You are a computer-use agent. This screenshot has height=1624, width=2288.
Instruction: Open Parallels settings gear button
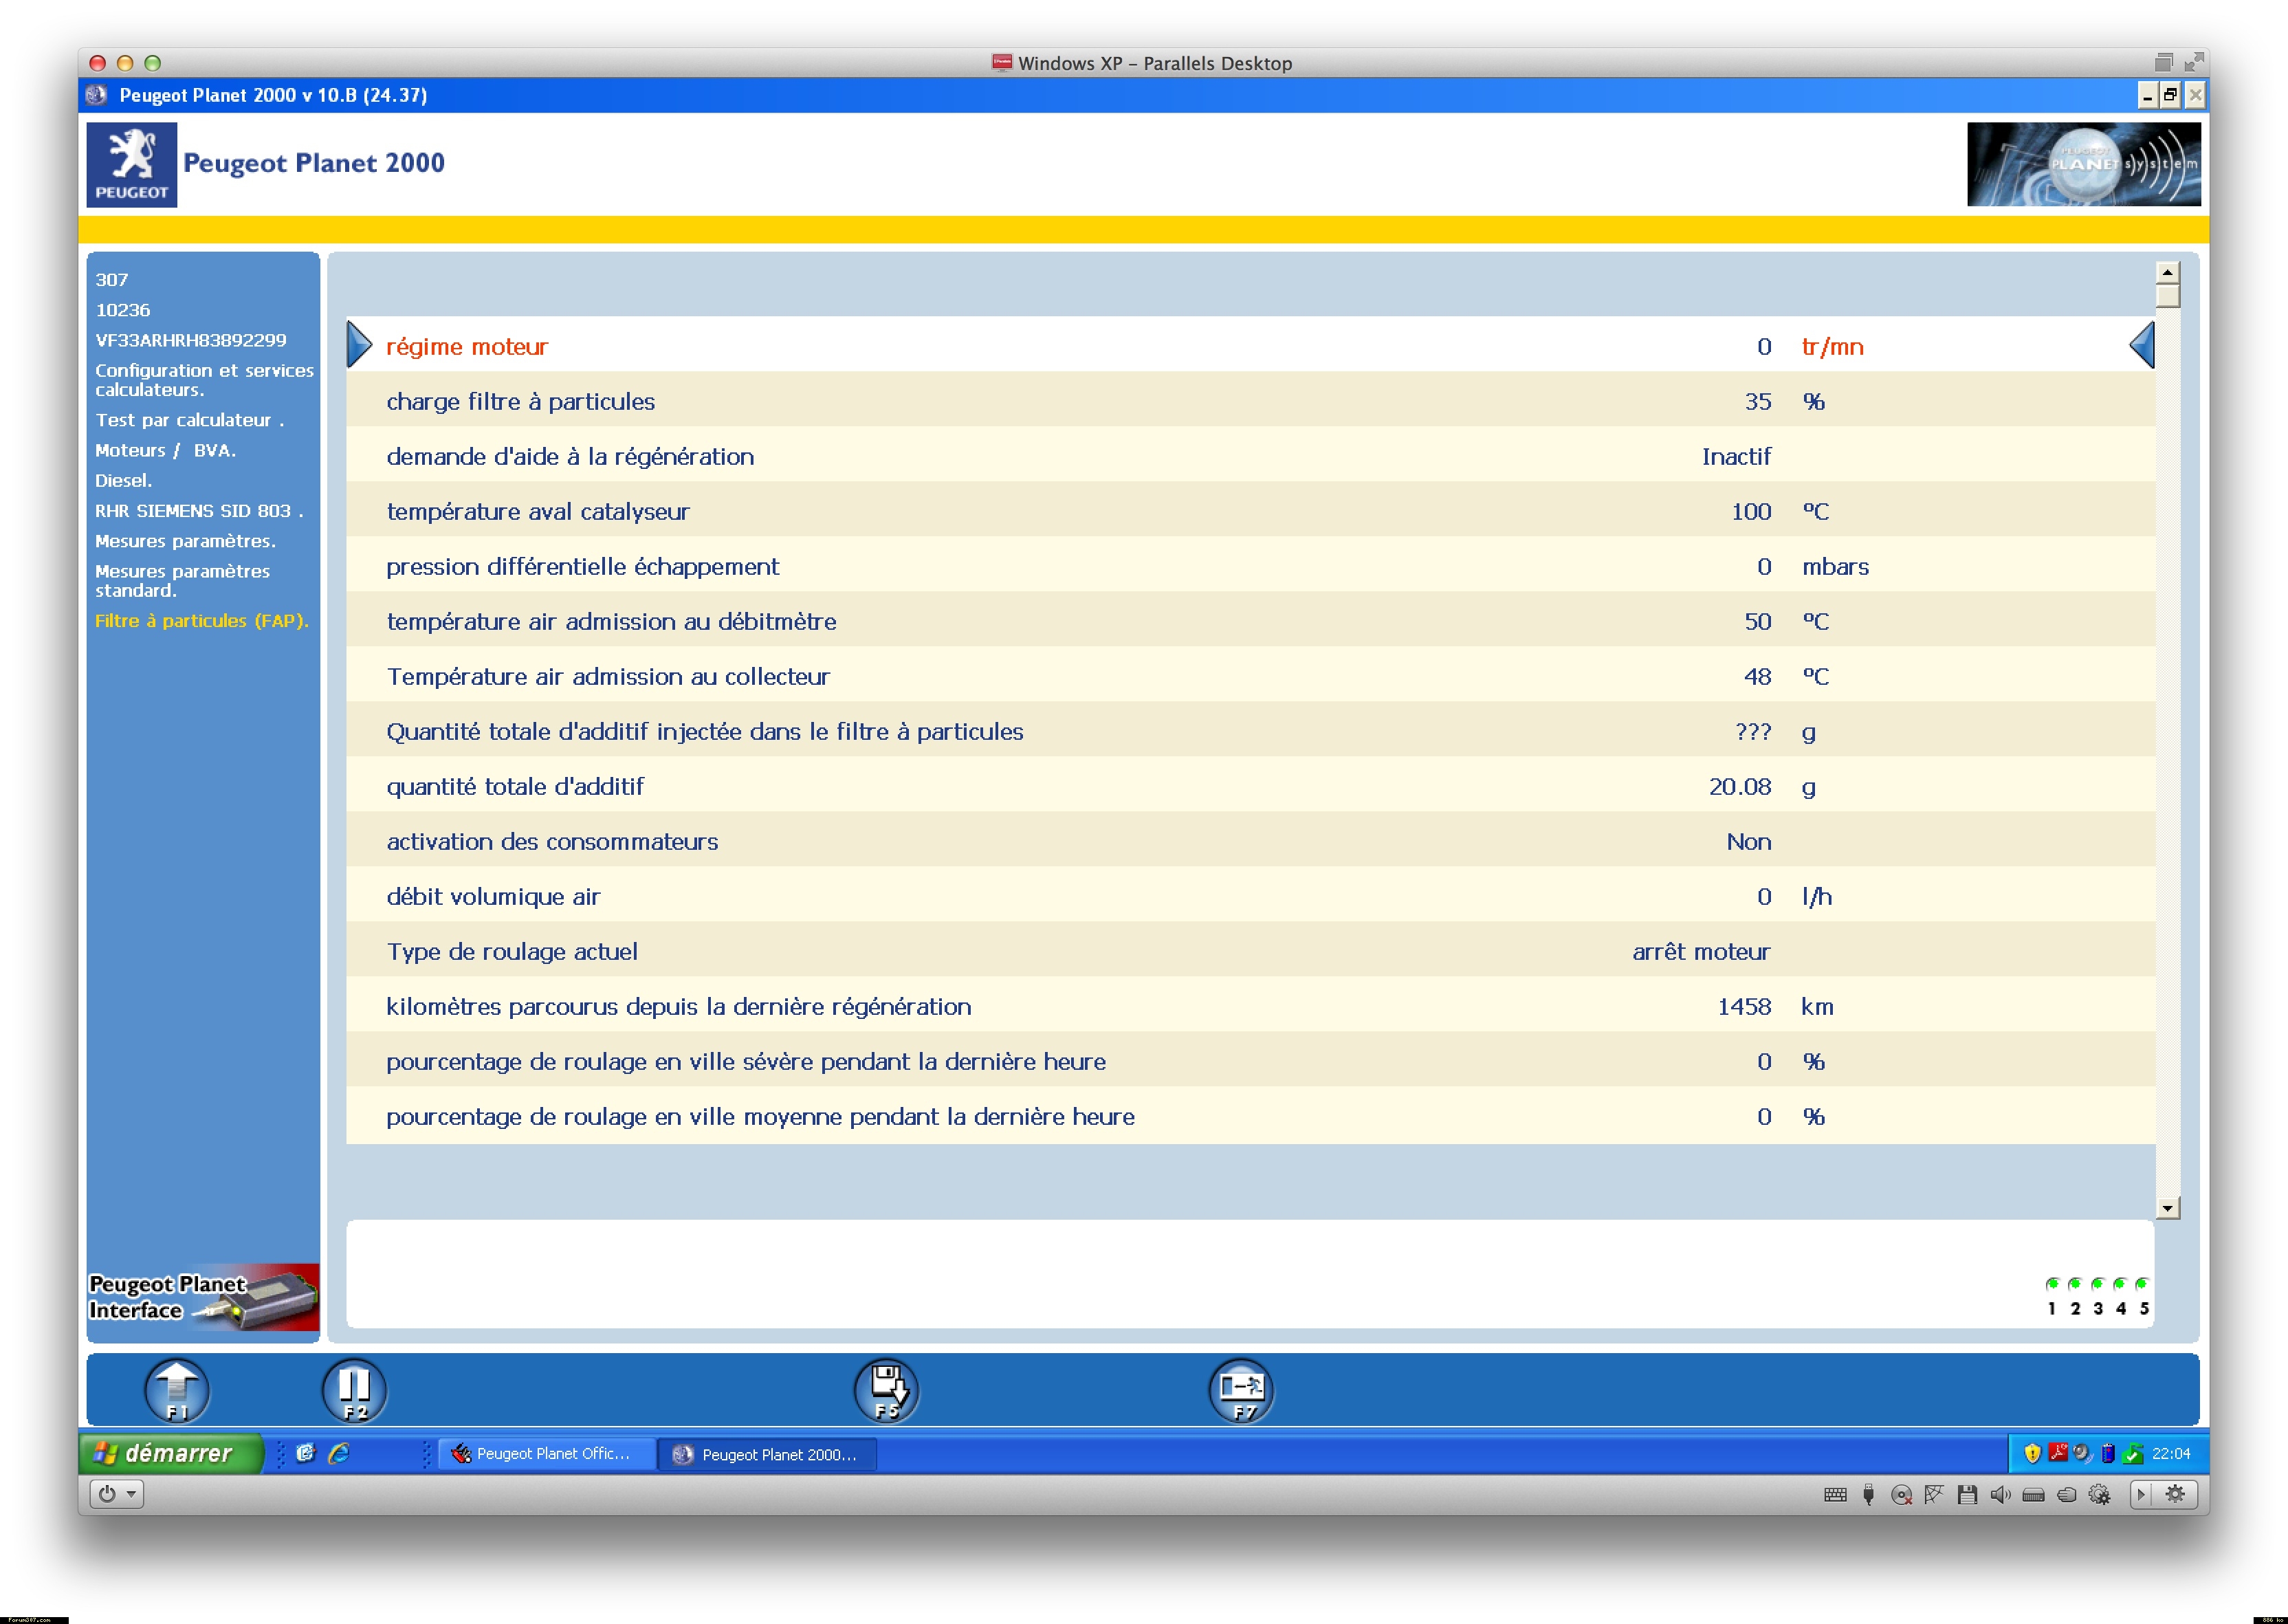(x=2175, y=1495)
